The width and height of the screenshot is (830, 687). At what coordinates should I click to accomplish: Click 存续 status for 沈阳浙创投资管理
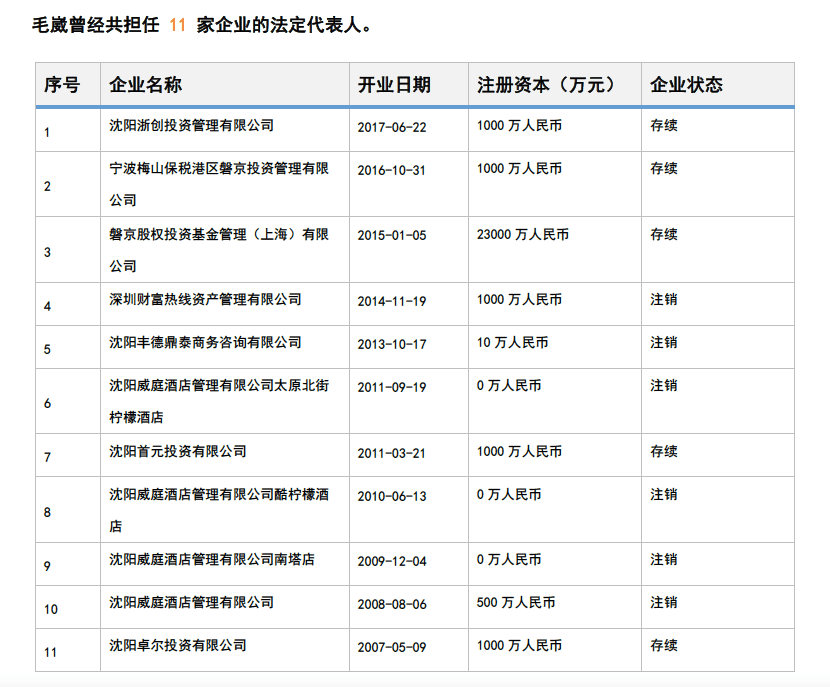tap(664, 125)
